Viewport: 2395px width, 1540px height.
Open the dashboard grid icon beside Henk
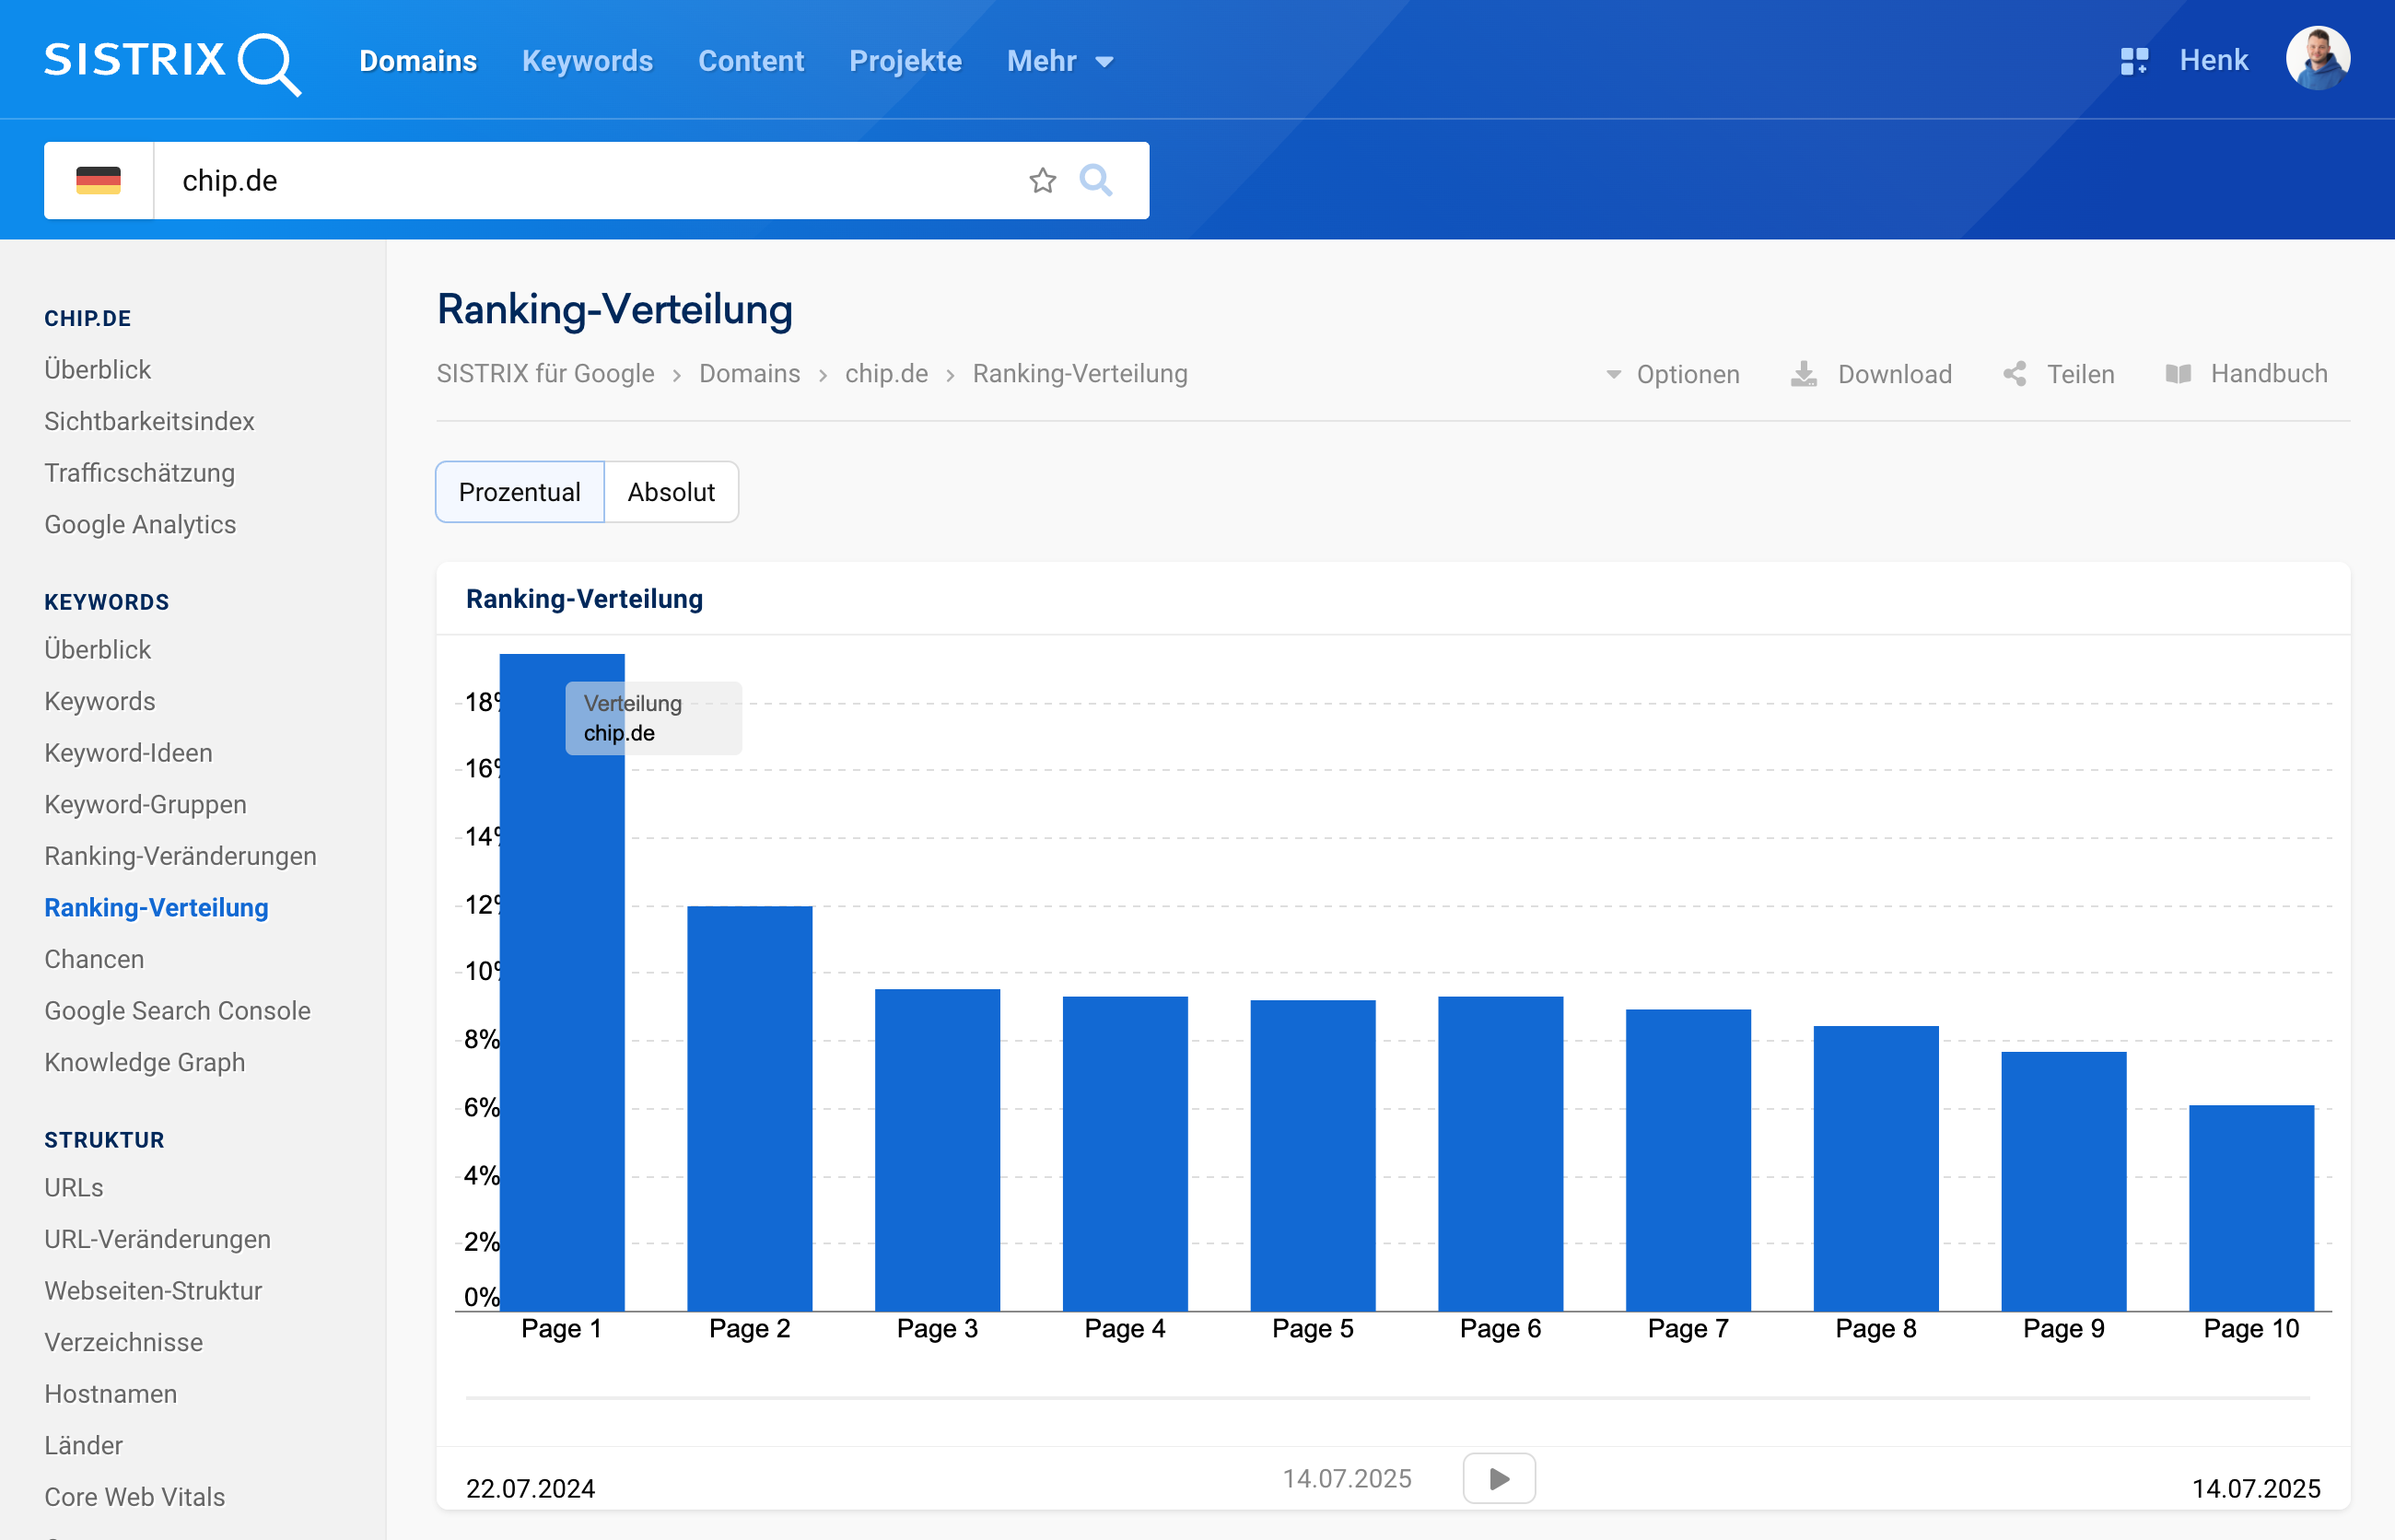click(2133, 61)
